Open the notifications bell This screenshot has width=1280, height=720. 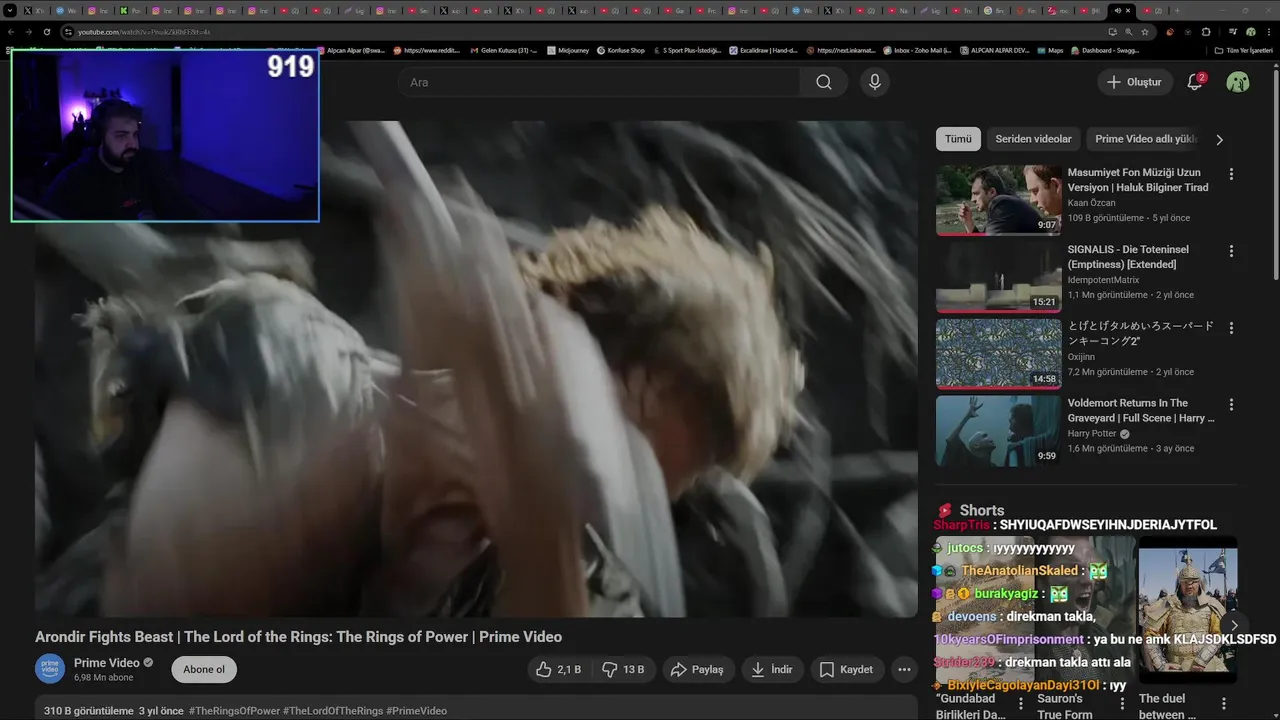point(1195,82)
